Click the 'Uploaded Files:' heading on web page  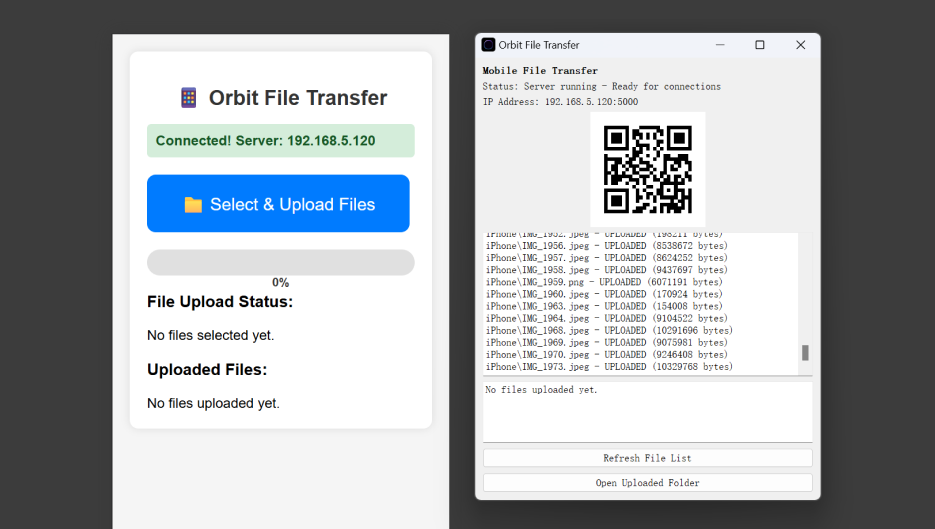click(207, 370)
